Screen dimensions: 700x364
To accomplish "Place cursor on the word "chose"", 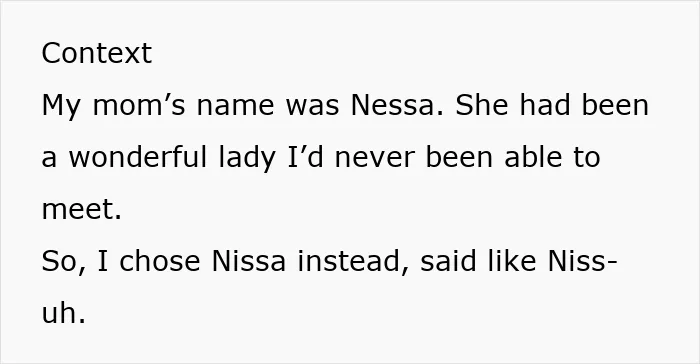I will 160,261.
